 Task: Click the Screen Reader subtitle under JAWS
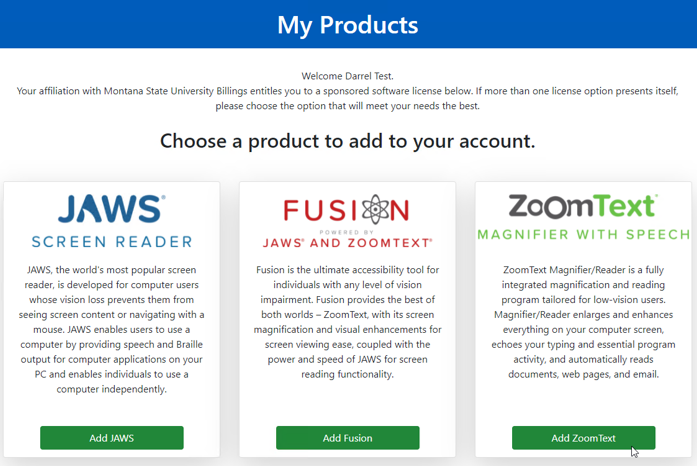pyautogui.click(x=112, y=242)
